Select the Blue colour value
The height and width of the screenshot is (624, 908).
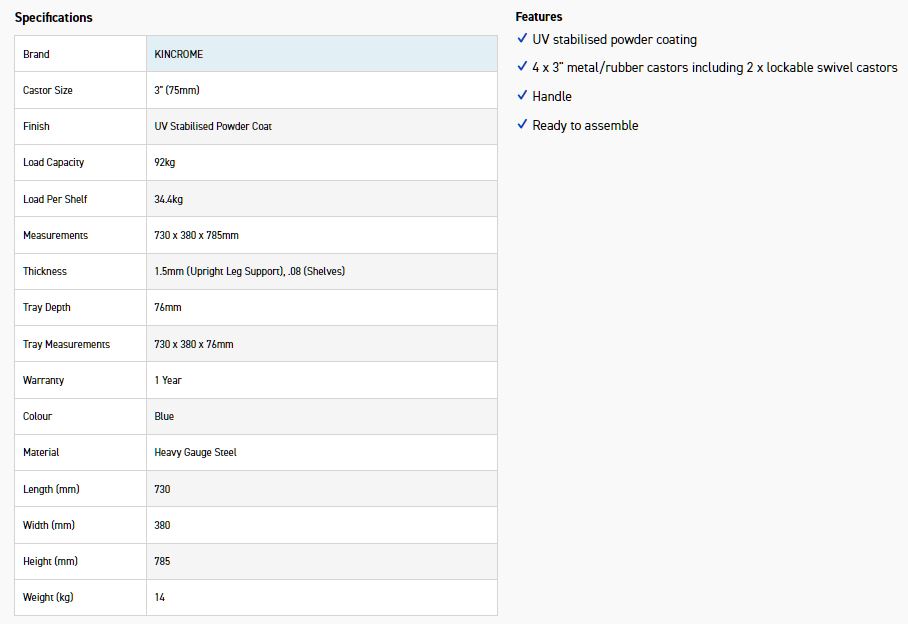click(x=164, y=416)
